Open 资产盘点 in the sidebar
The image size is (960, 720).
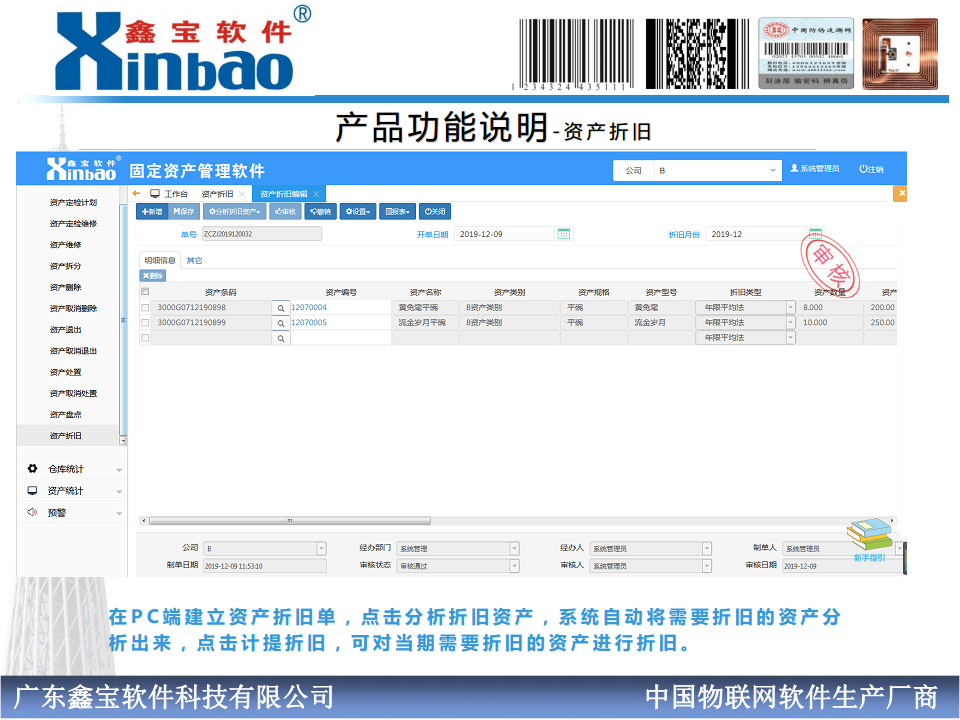[65, 414]
